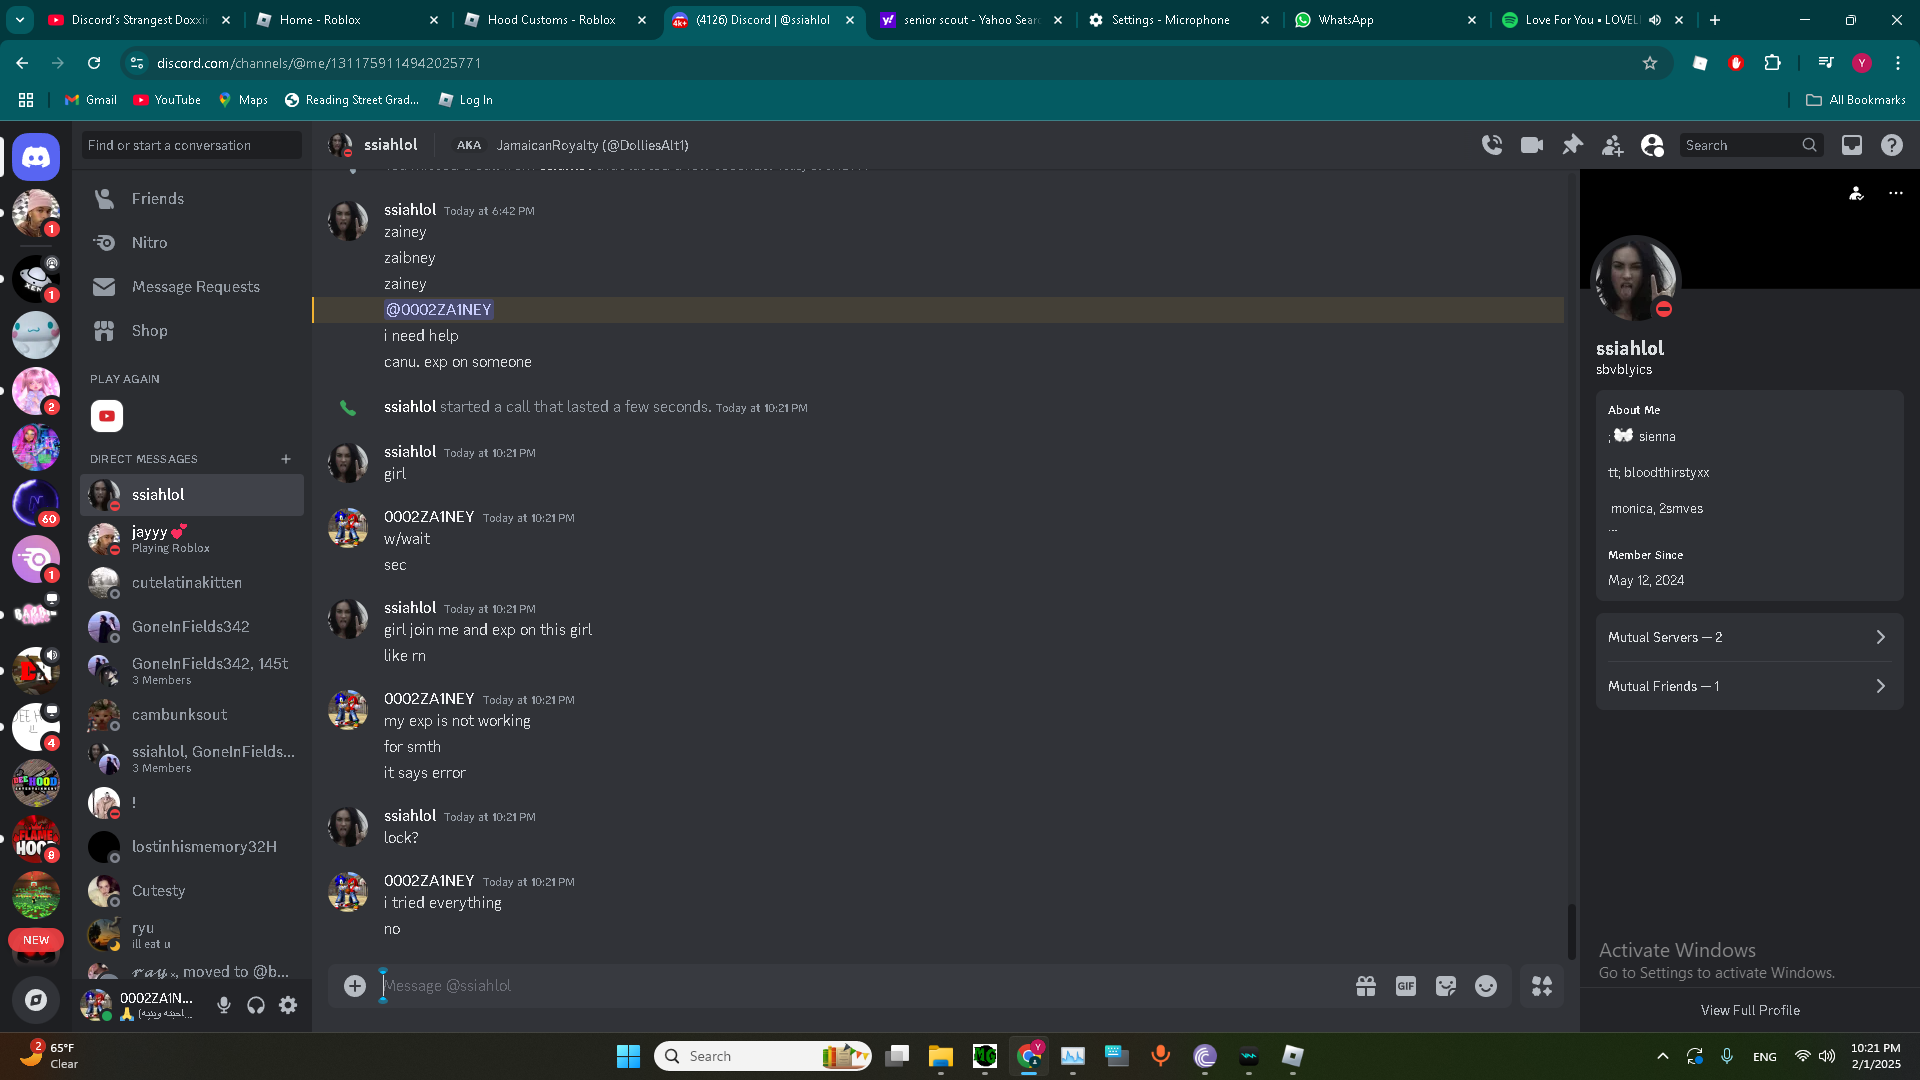The image size is (1920, 1080).
Task: Open the direct message with cambunksout
Action: point(180,715)
